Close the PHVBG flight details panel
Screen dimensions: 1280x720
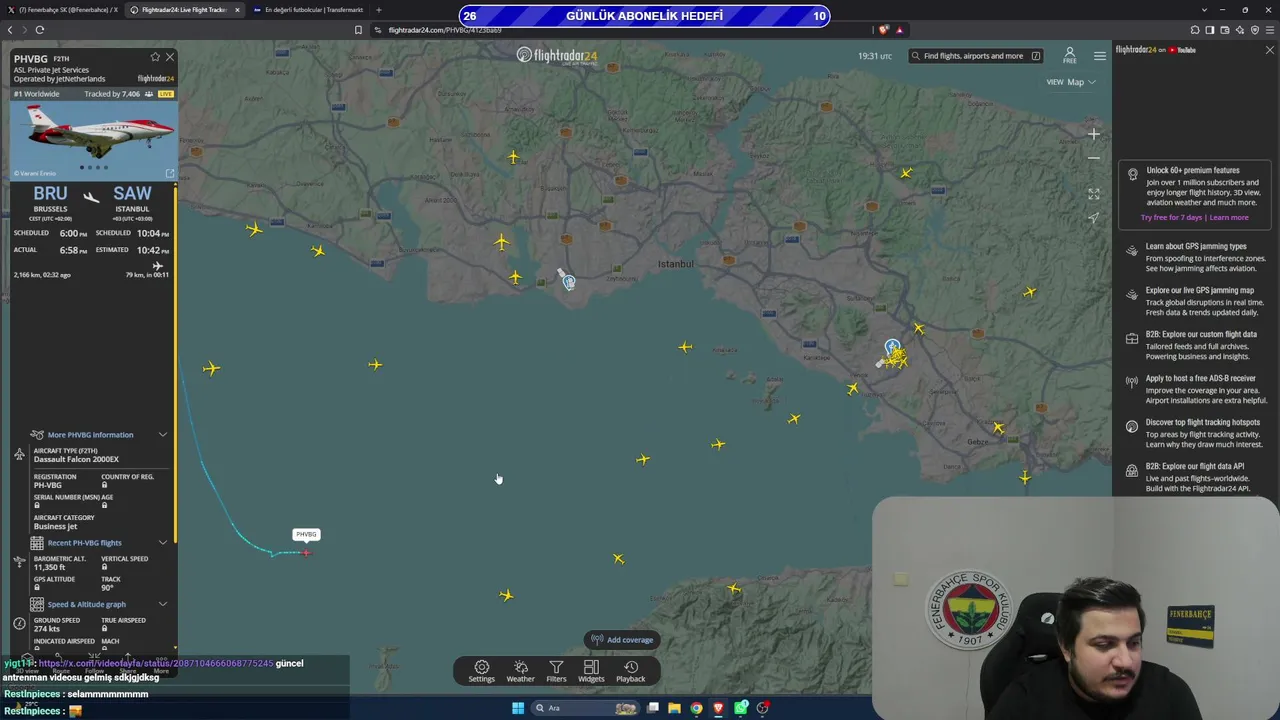[170, 57]
